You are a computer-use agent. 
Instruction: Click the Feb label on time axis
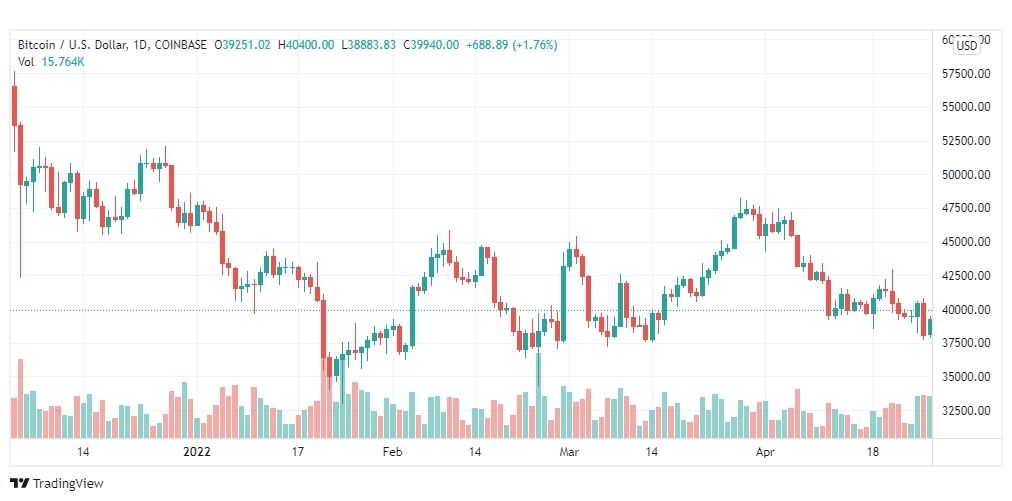click(391, 452)
